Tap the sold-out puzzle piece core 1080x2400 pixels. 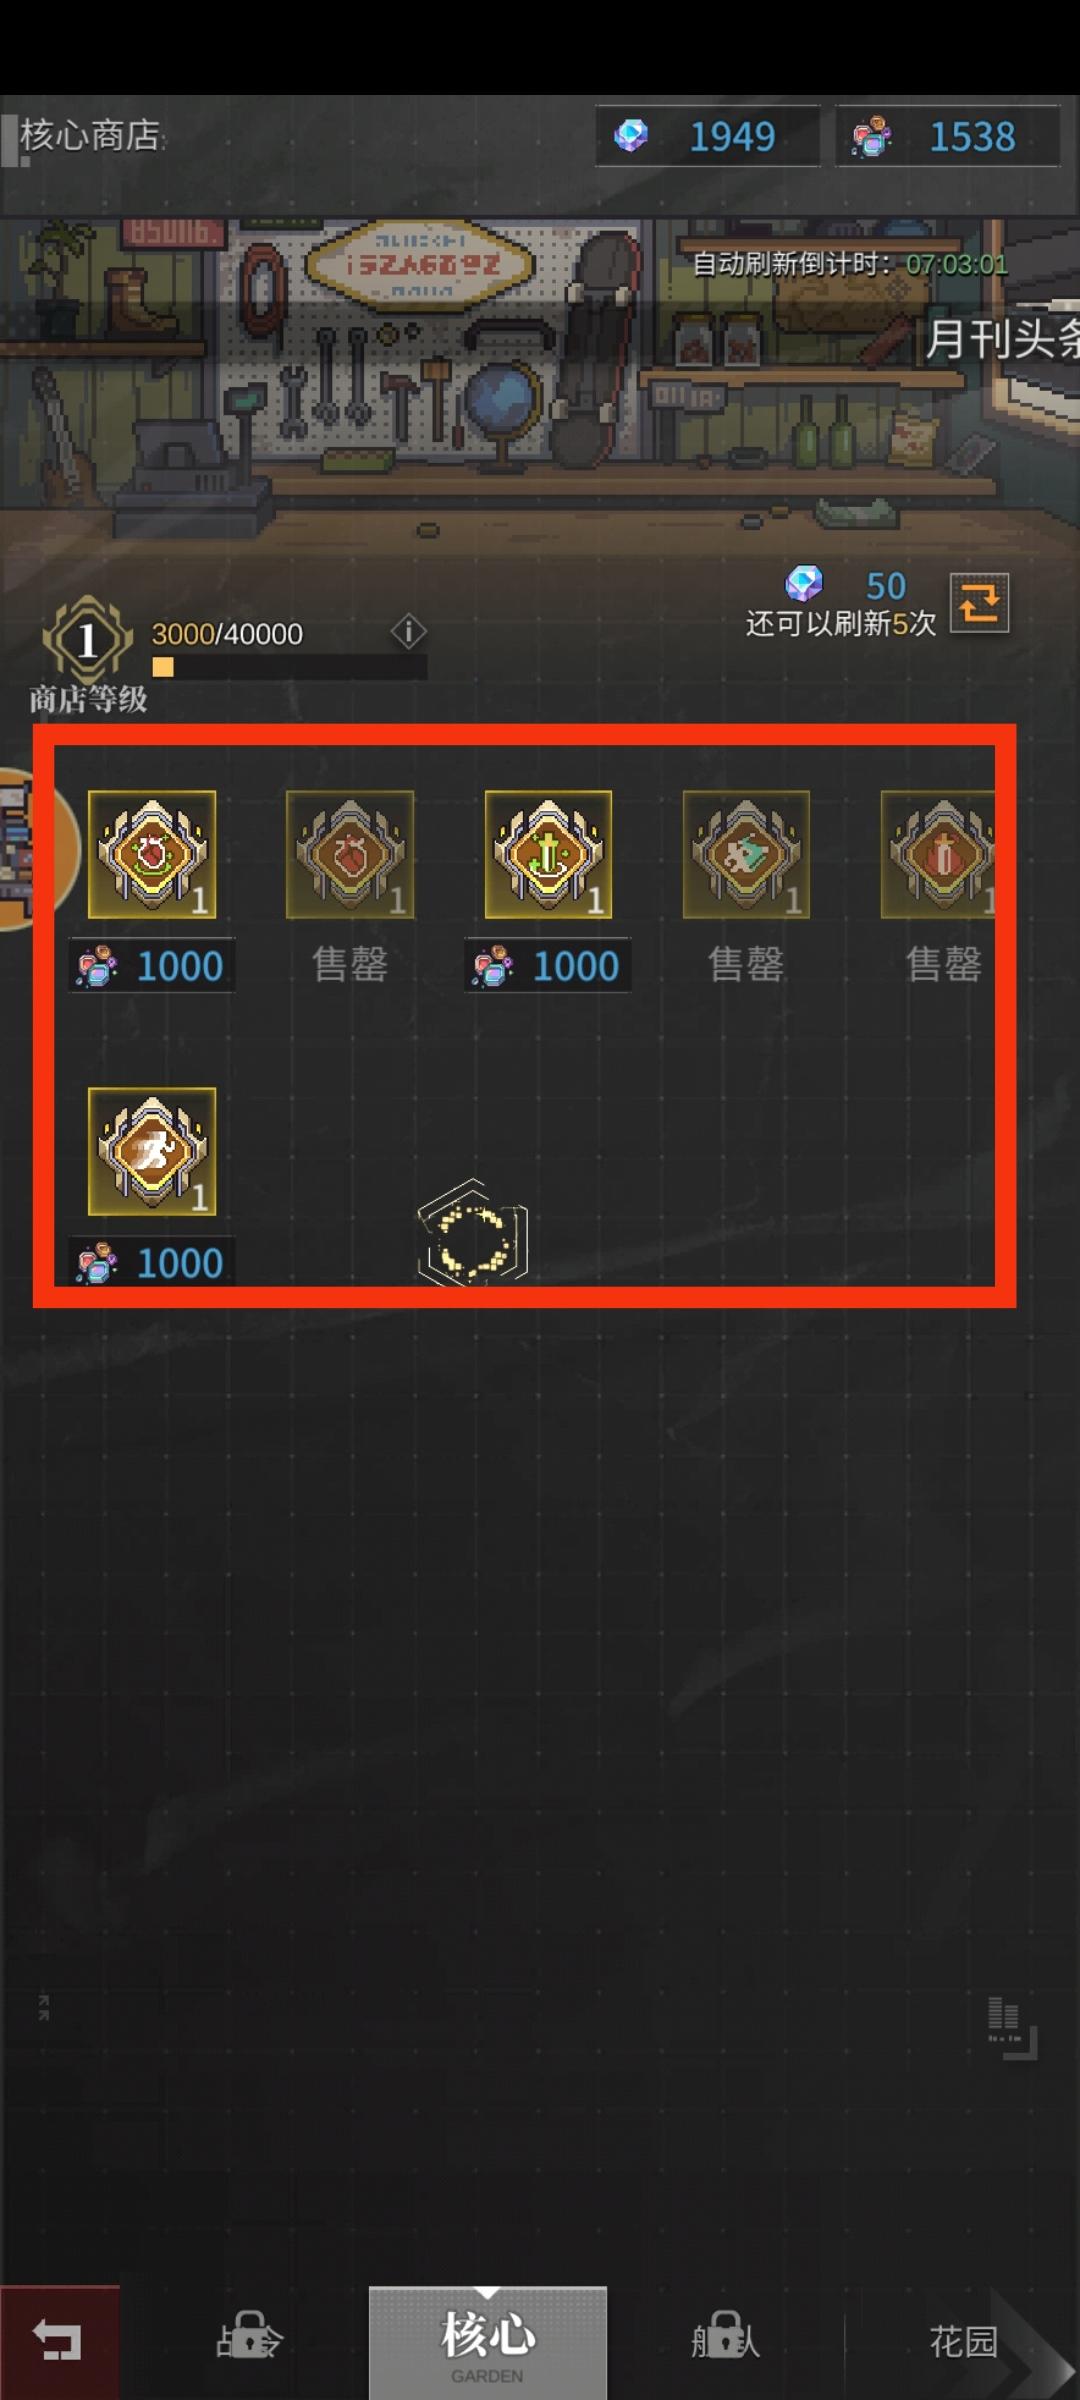746,854
